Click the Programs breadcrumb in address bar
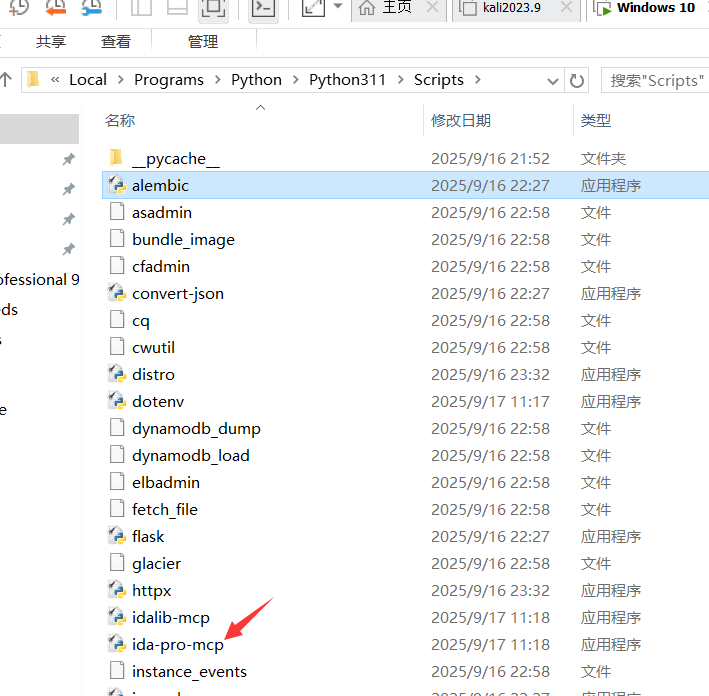 pos(168,80)
